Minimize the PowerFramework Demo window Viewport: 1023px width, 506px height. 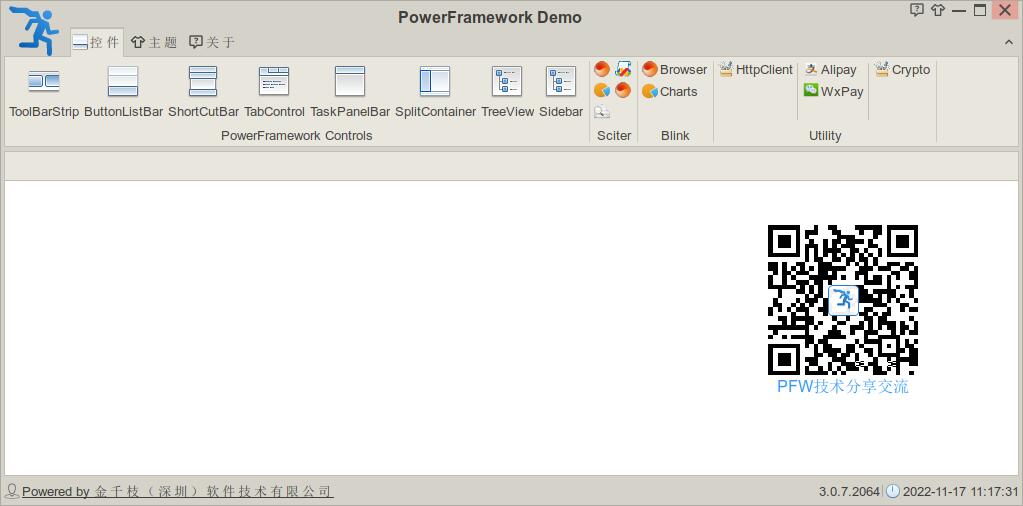pos(958,10)
